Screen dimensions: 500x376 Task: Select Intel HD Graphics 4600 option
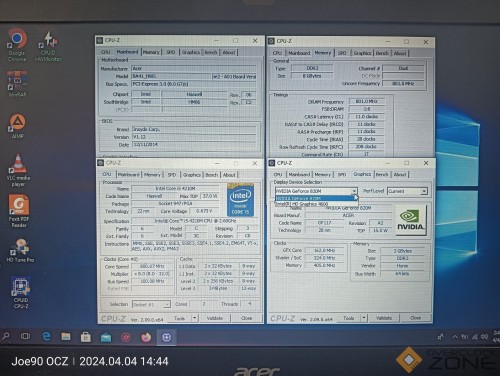[302, 204]
